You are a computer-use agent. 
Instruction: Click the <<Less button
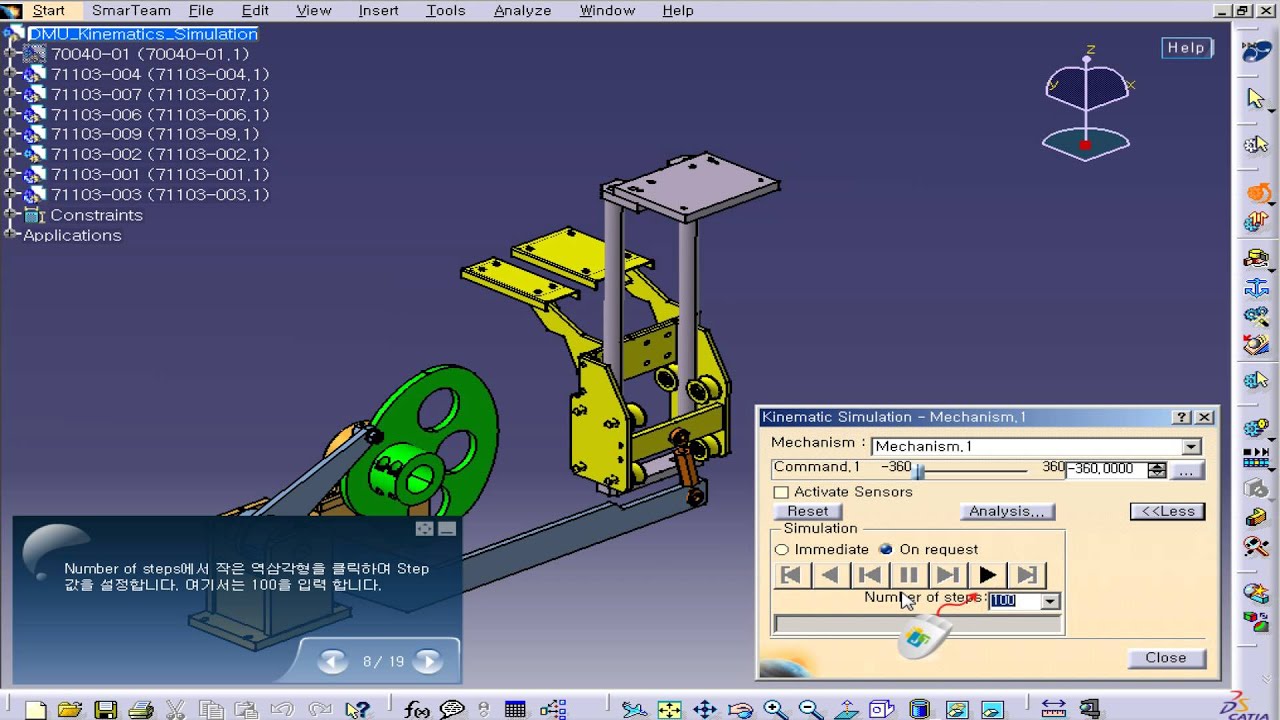click(1167, 511)
